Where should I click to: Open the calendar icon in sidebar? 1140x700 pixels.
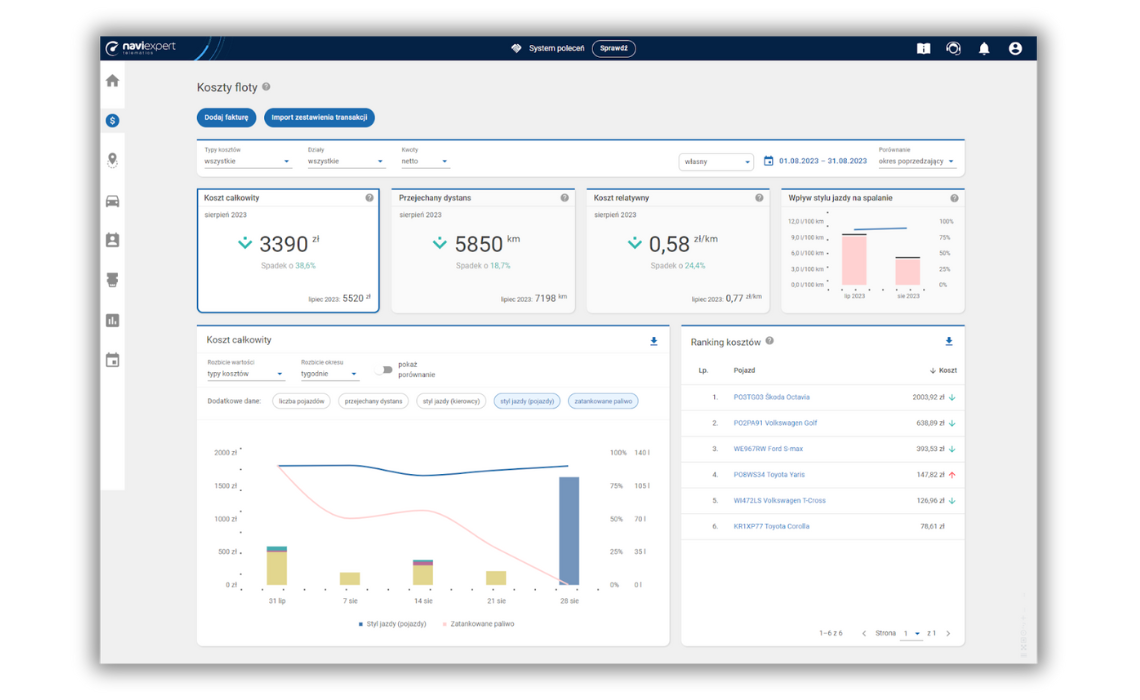pyautogui.click(x=112, y=360)
